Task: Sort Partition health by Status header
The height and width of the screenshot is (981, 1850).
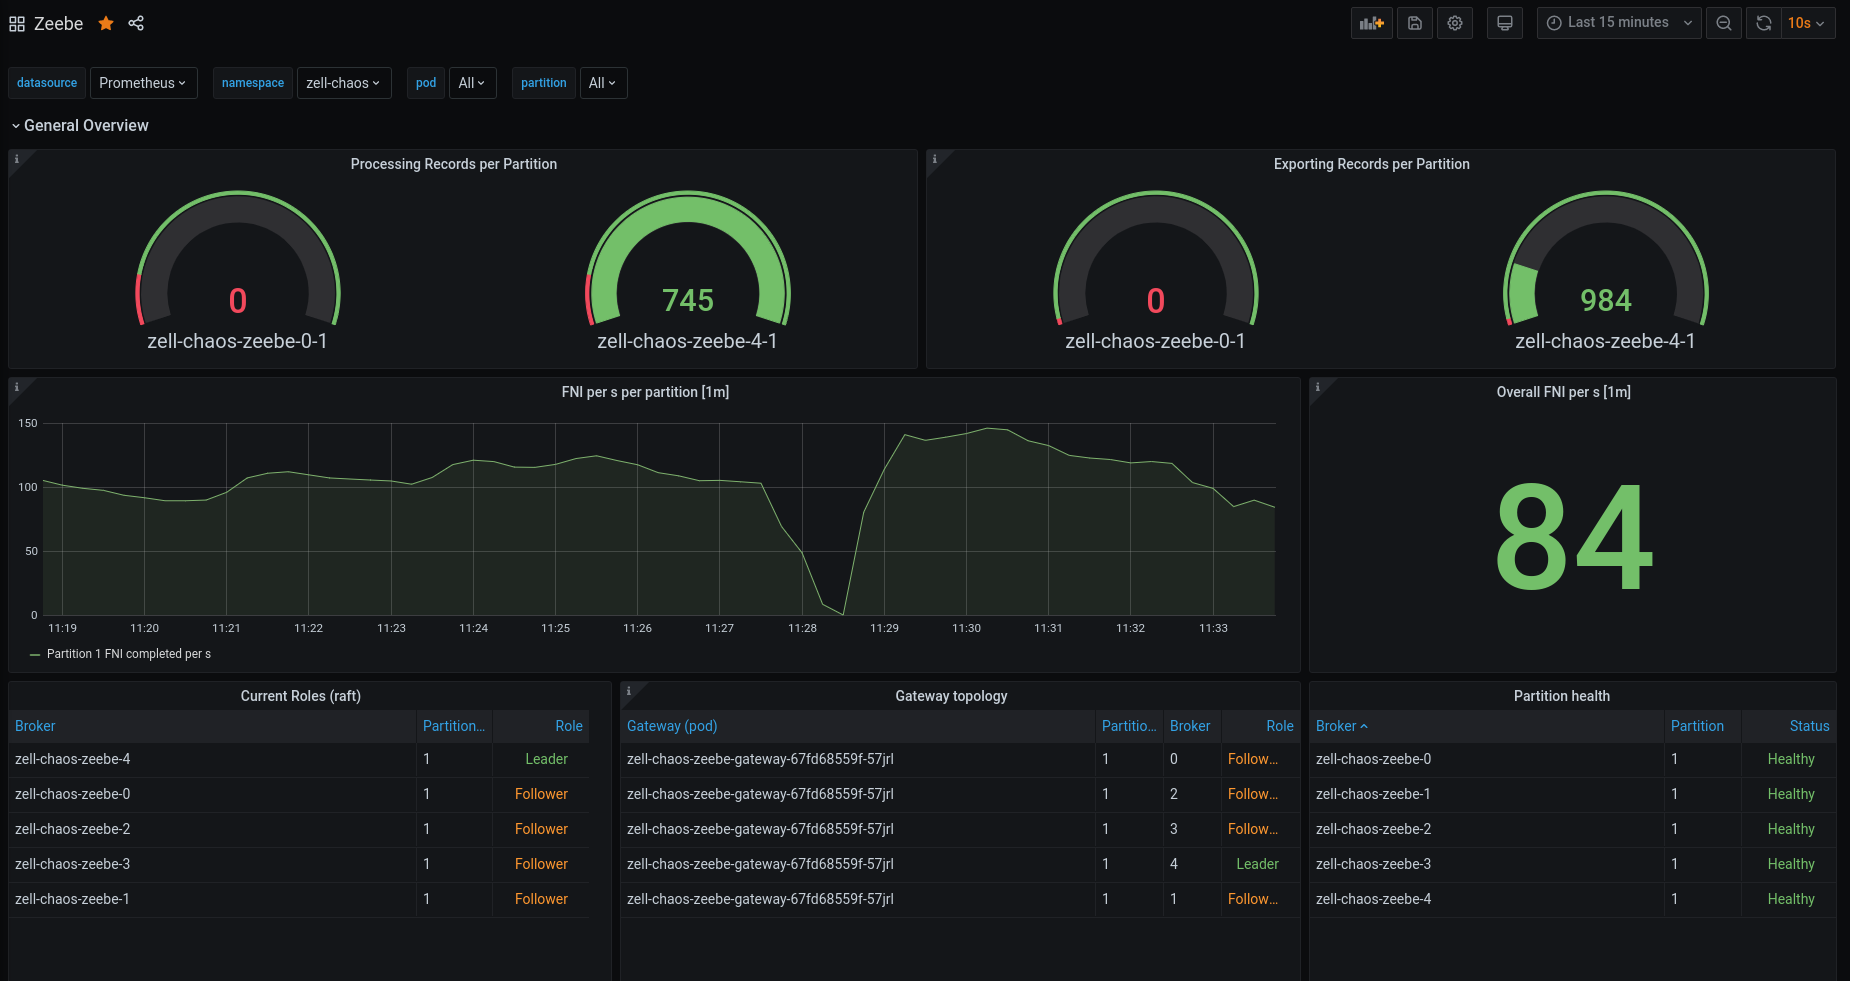Action: point(1809,726)
